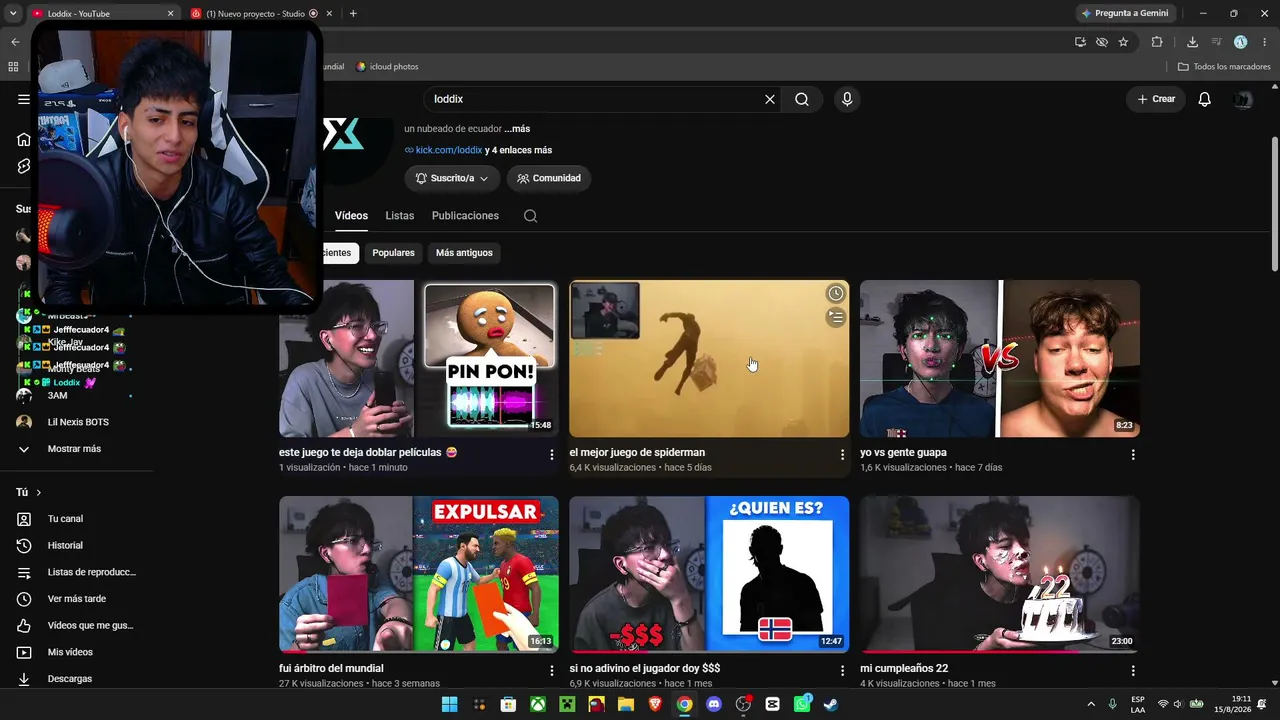Switch to the Loddix - YouTube browser tab
Viewport: 1280px width, 720px height.
pos(102,13)
